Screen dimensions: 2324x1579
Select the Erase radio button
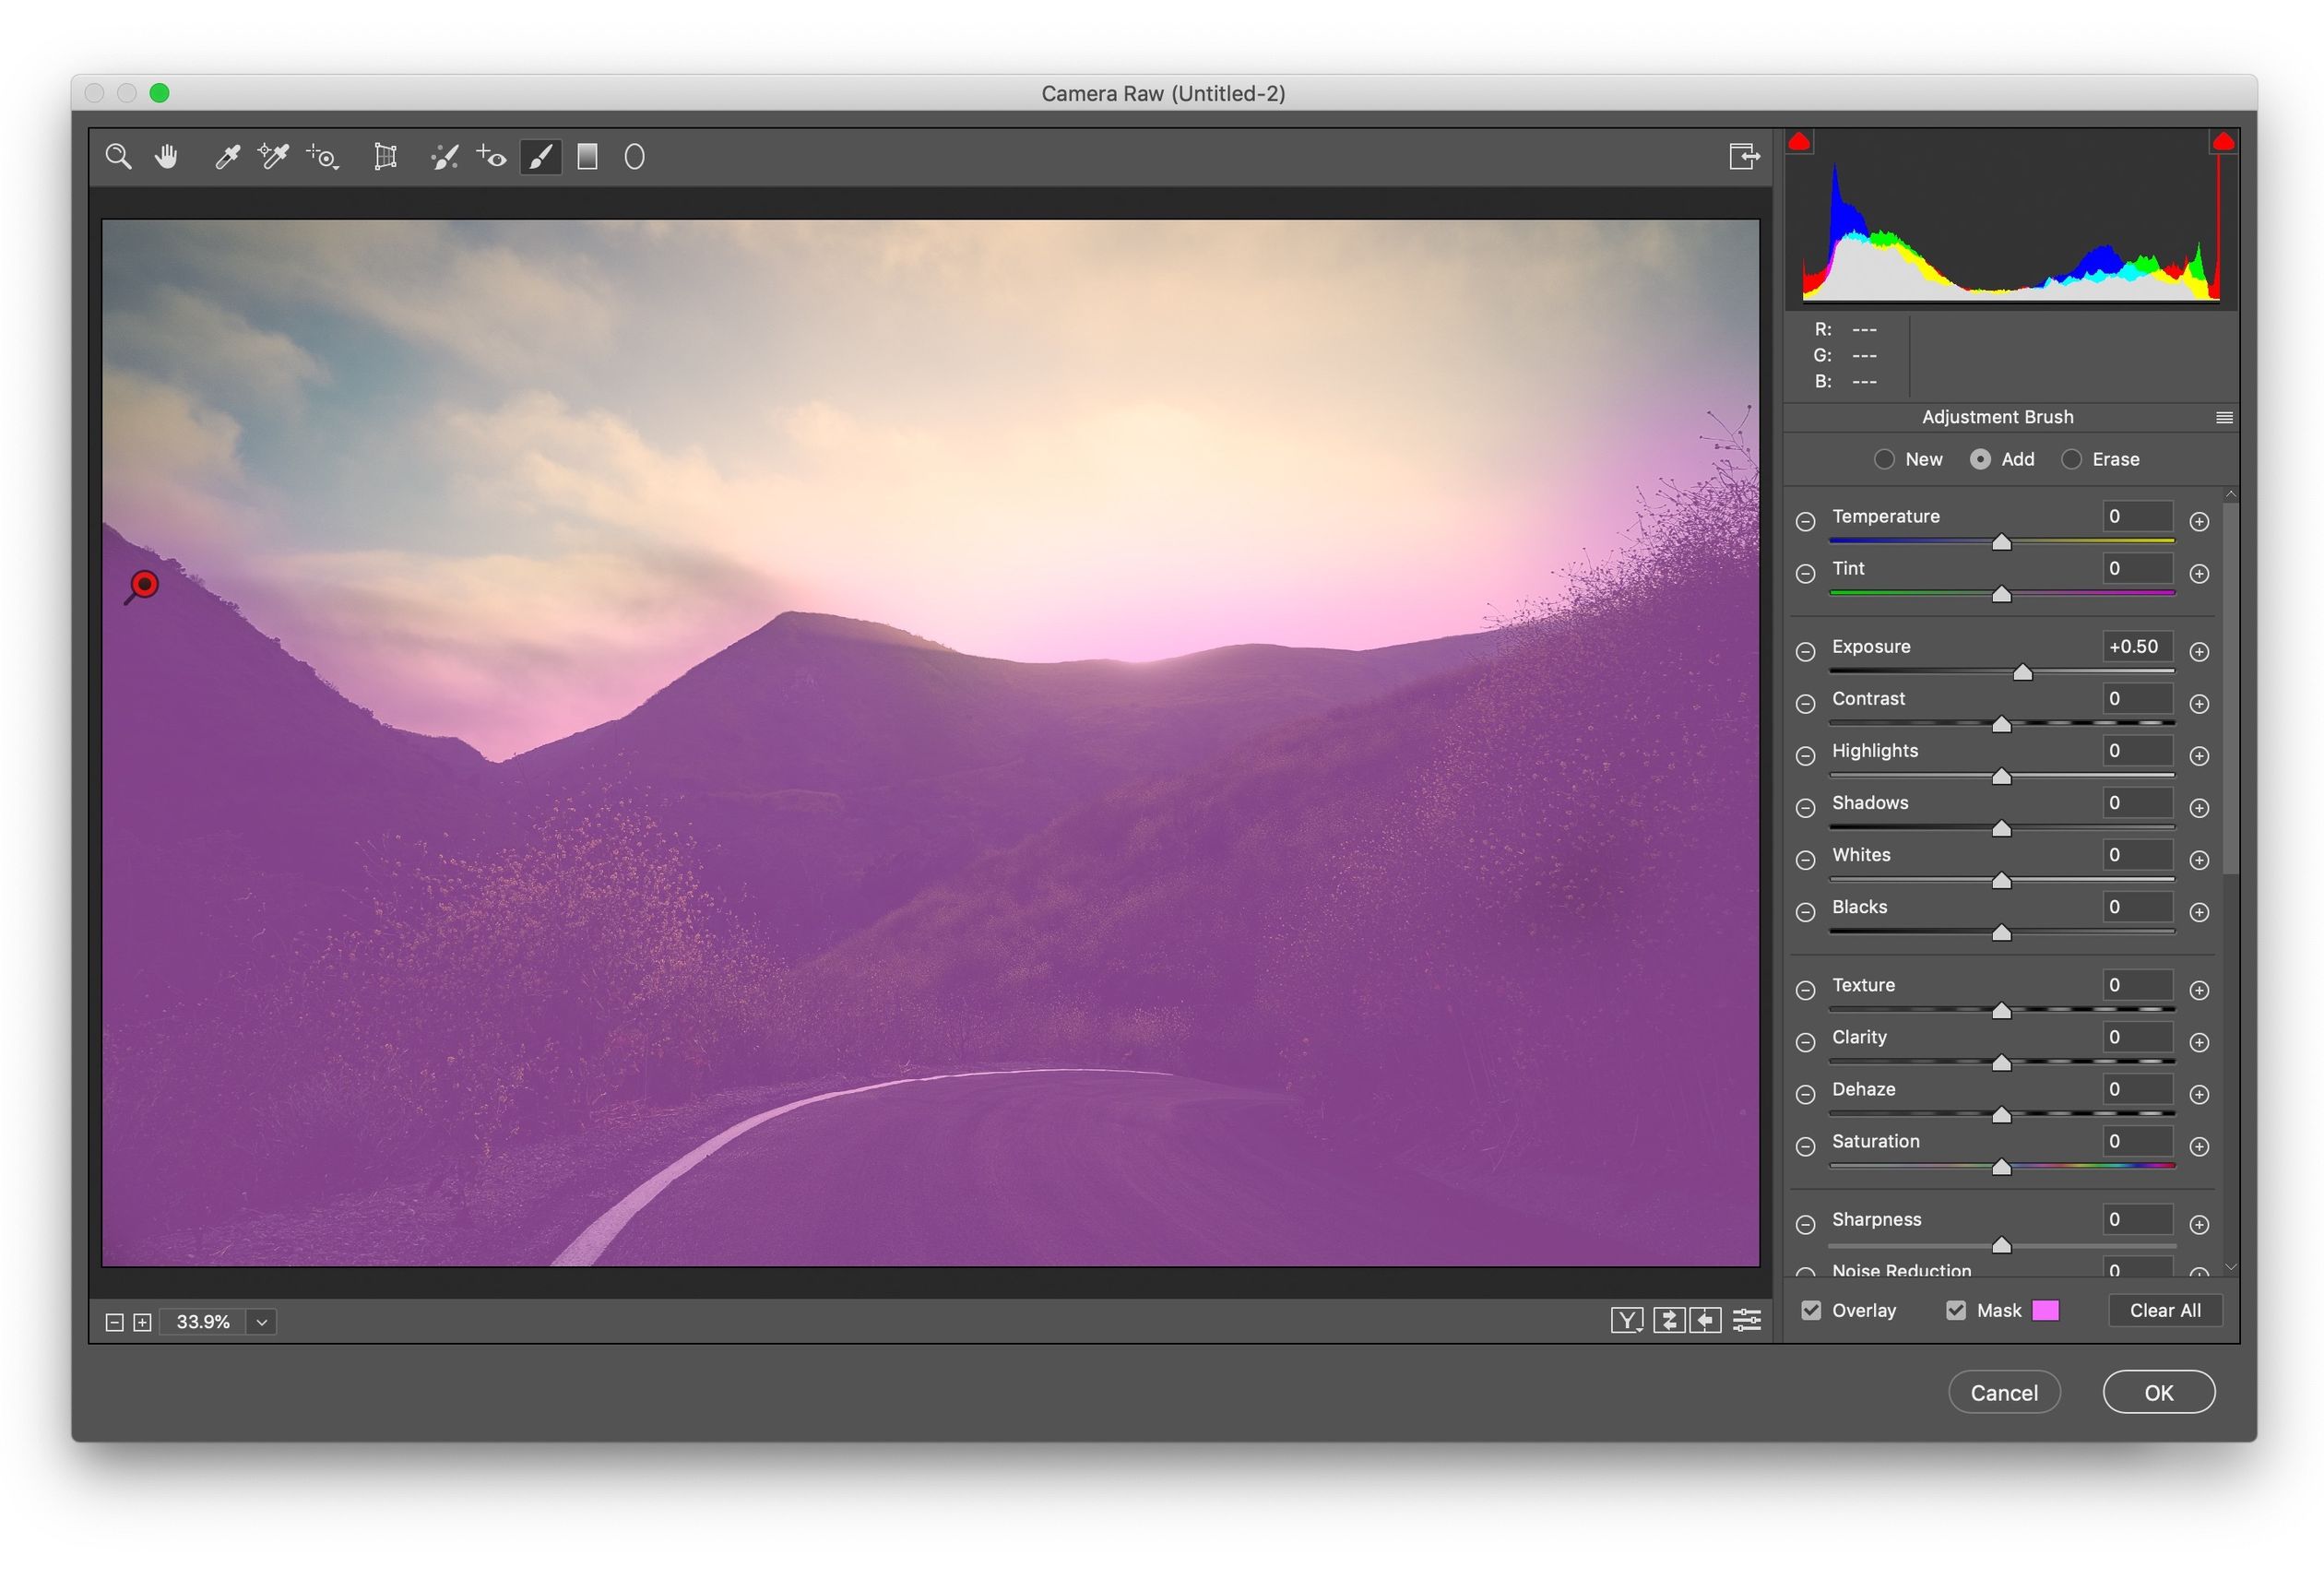pyautogui.click(x=2072, y=459)
